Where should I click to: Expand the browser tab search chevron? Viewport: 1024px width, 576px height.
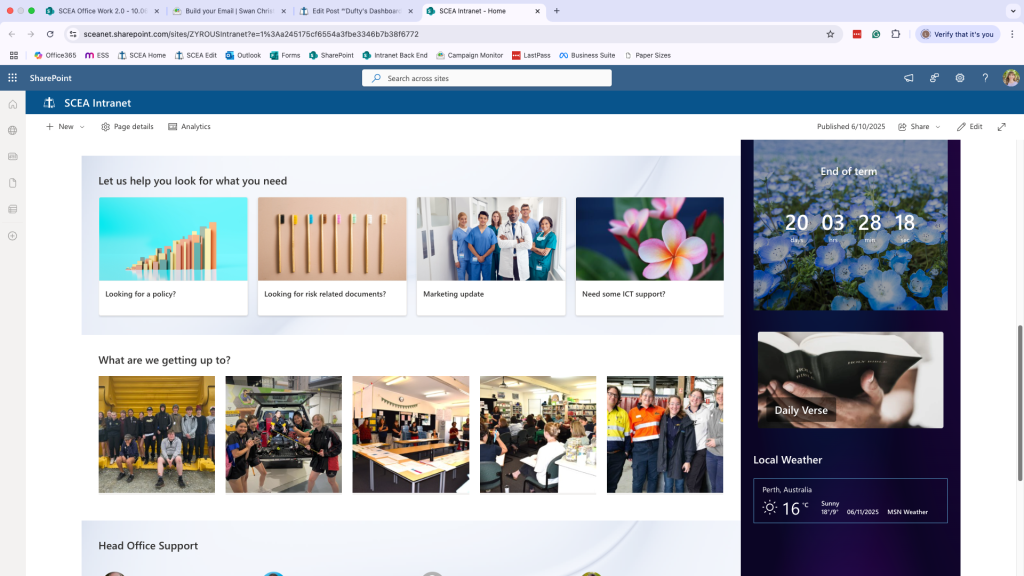[1012, 11]
